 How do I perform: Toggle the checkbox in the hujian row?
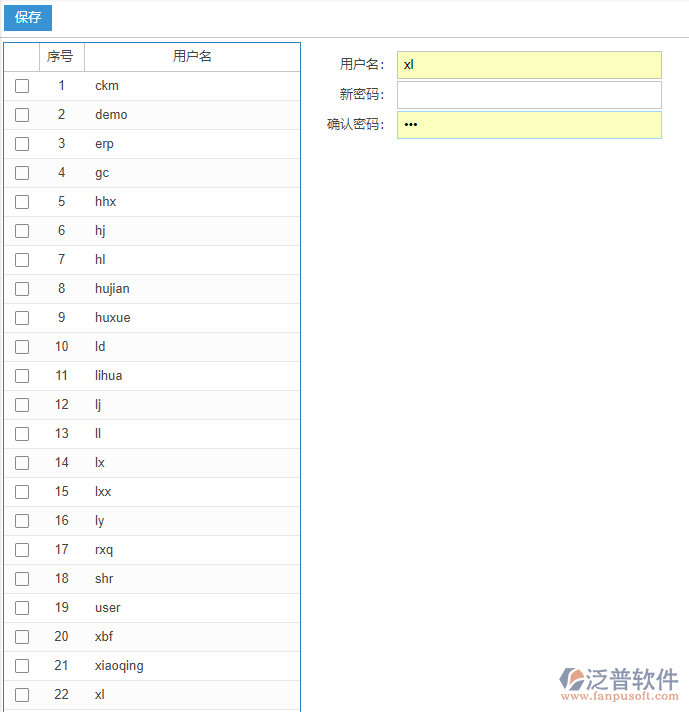[22, 289]
